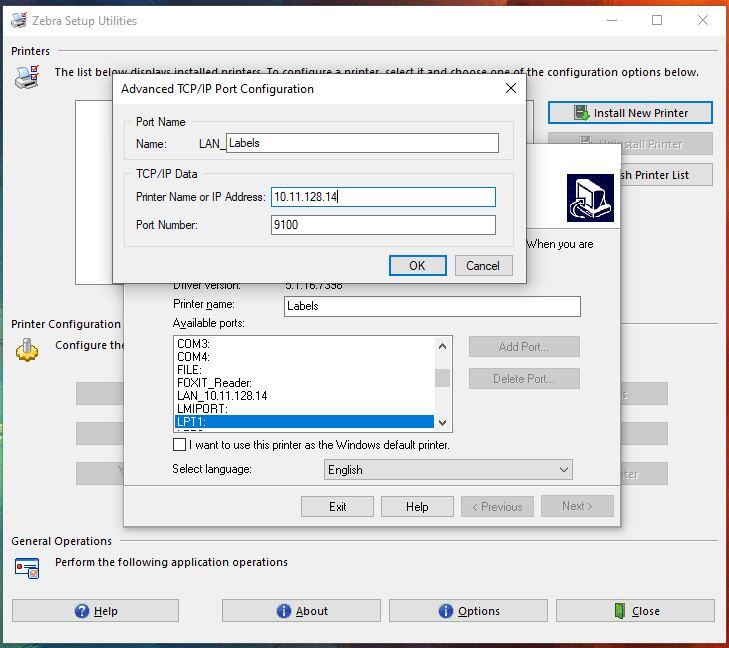Click the ports list scrollbar thumb
Screen dimensions: 729x648
click(x=443, y=378)
